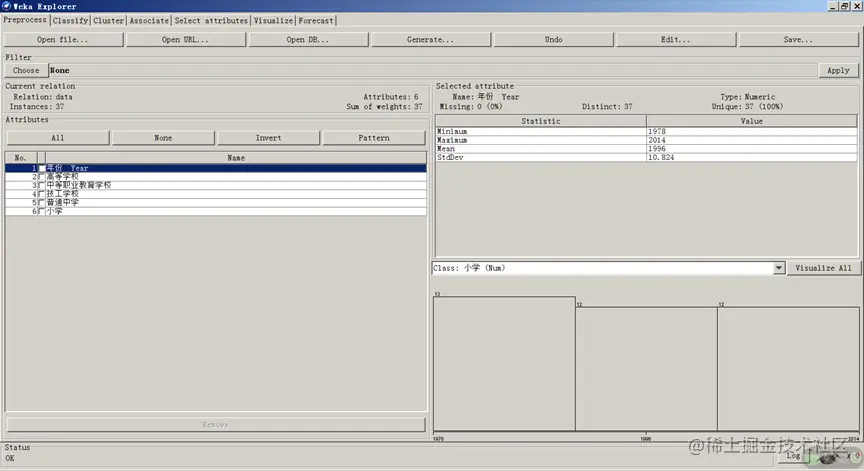Click the Undo button
The width and height of the screenshot is (864, 471).
553,40
